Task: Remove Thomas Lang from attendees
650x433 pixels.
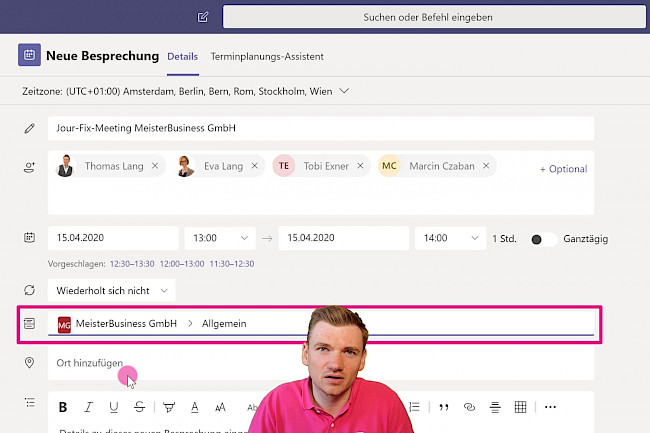Action: coord(154,166)
